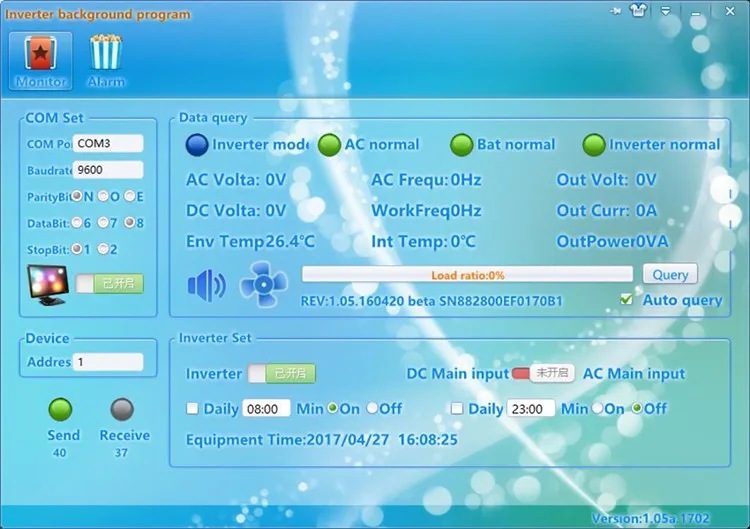Open the title bar dropdown menu arrow
This screenshot has width=750, height=529.
(x=665, y=11)
